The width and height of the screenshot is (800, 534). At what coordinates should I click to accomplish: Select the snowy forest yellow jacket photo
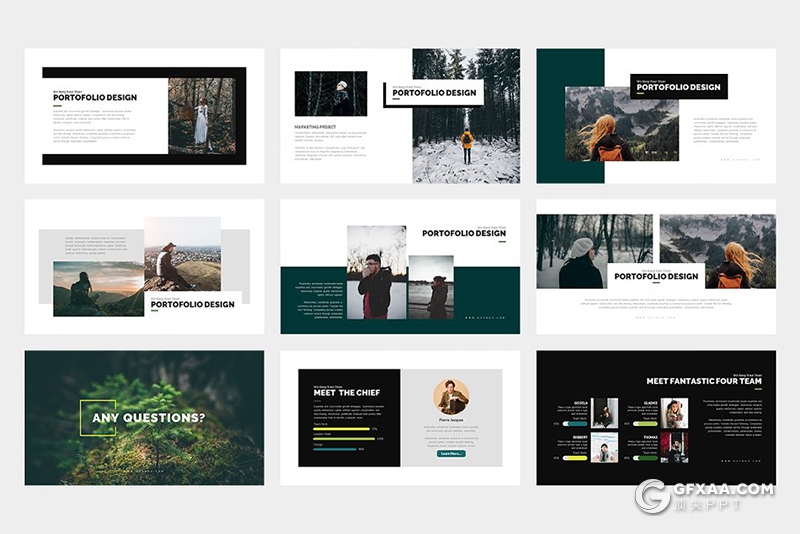point(465,116)
